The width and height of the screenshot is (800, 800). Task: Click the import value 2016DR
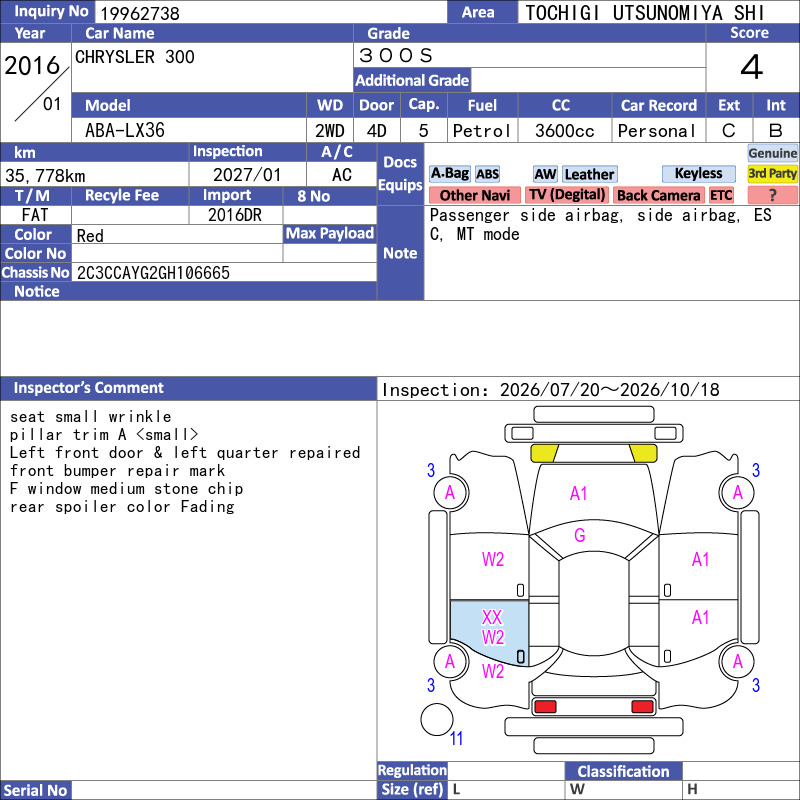235,215
